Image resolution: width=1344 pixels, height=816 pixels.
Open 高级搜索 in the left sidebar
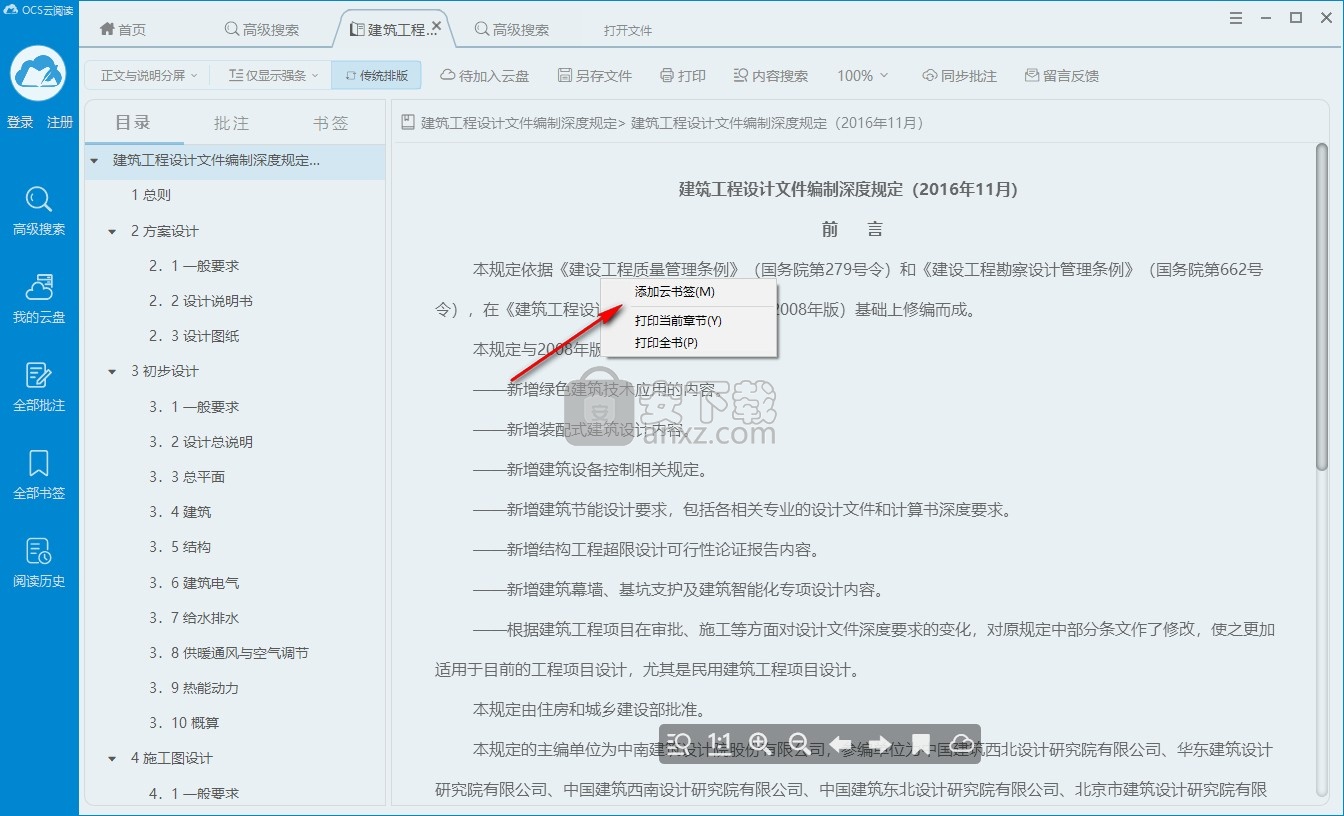(39, 211)
